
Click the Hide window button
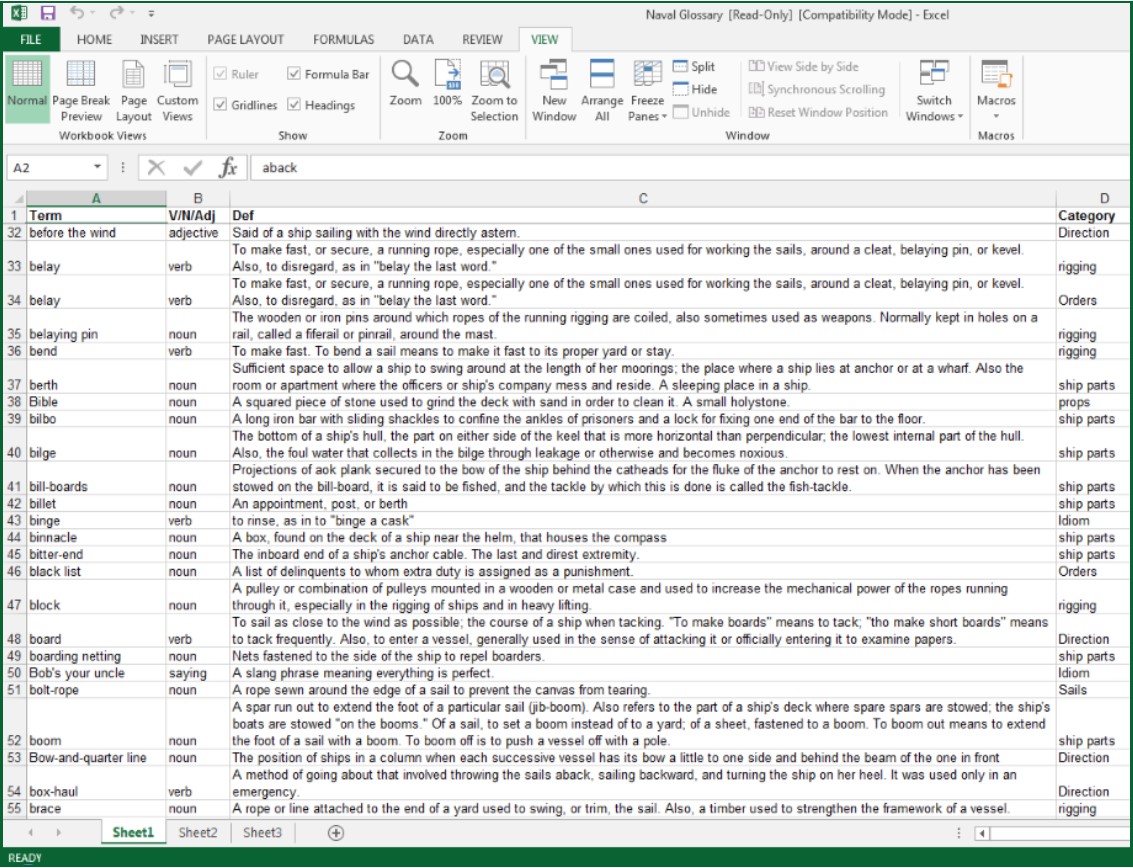click(694, 90)
